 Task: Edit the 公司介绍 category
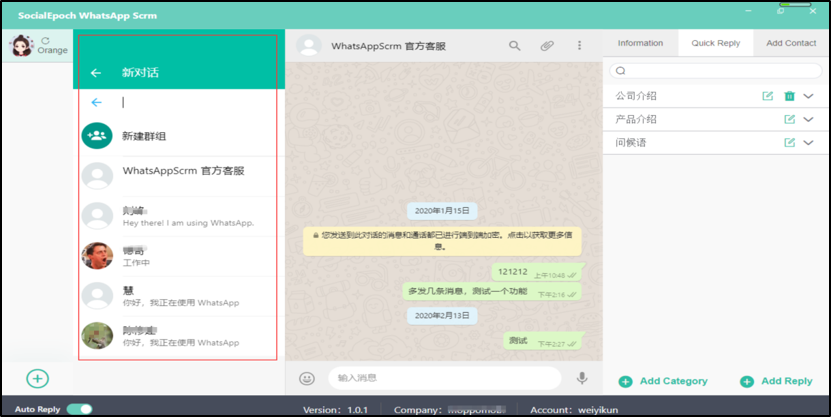point(767,96)
